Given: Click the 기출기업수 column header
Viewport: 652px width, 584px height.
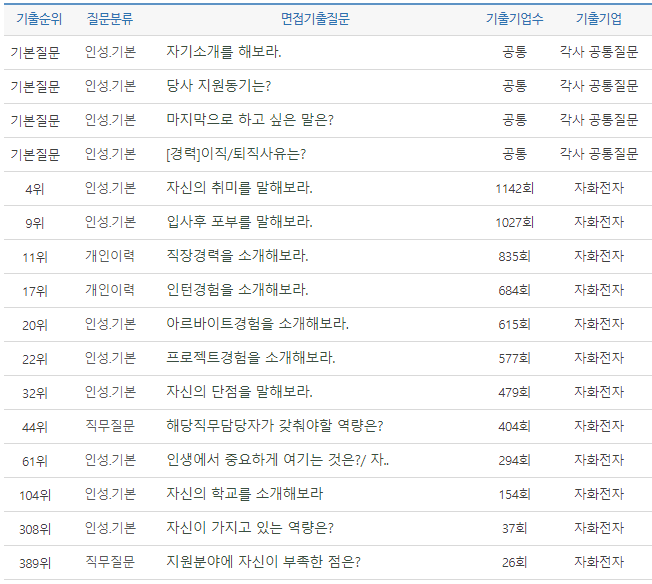Looking at the screenshot, I should click(x=514, y=19).
